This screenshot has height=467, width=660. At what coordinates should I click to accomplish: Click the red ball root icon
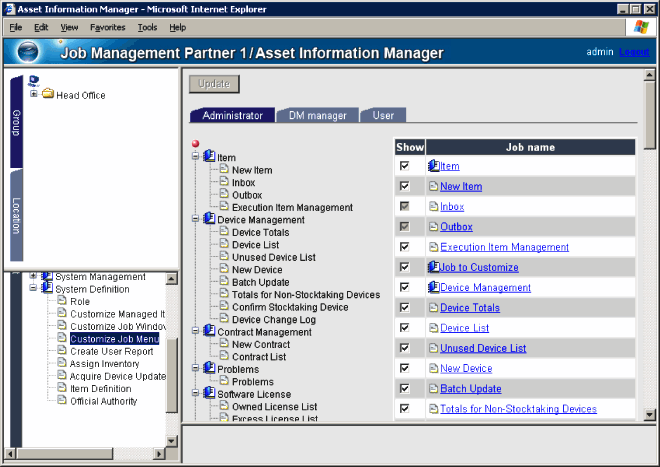coord(195,145)
